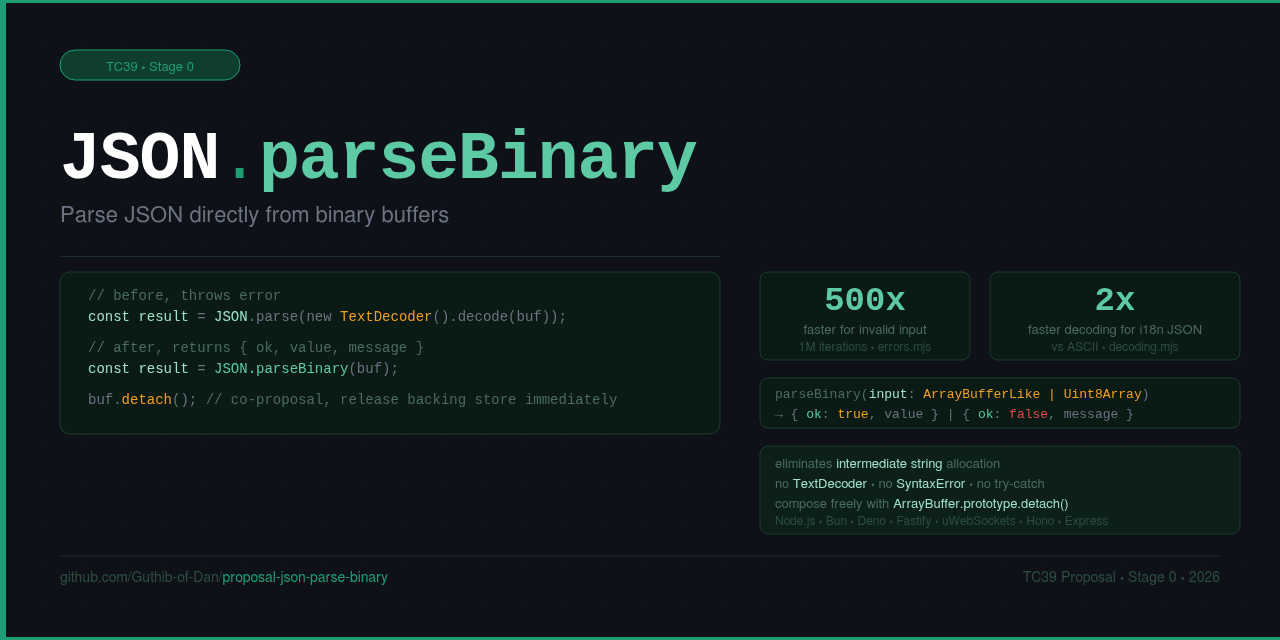The height and width of the screenshot is (640, 1280).
Task: Select the TextDecoder token in the code block
Action: [x=384, y=316]
